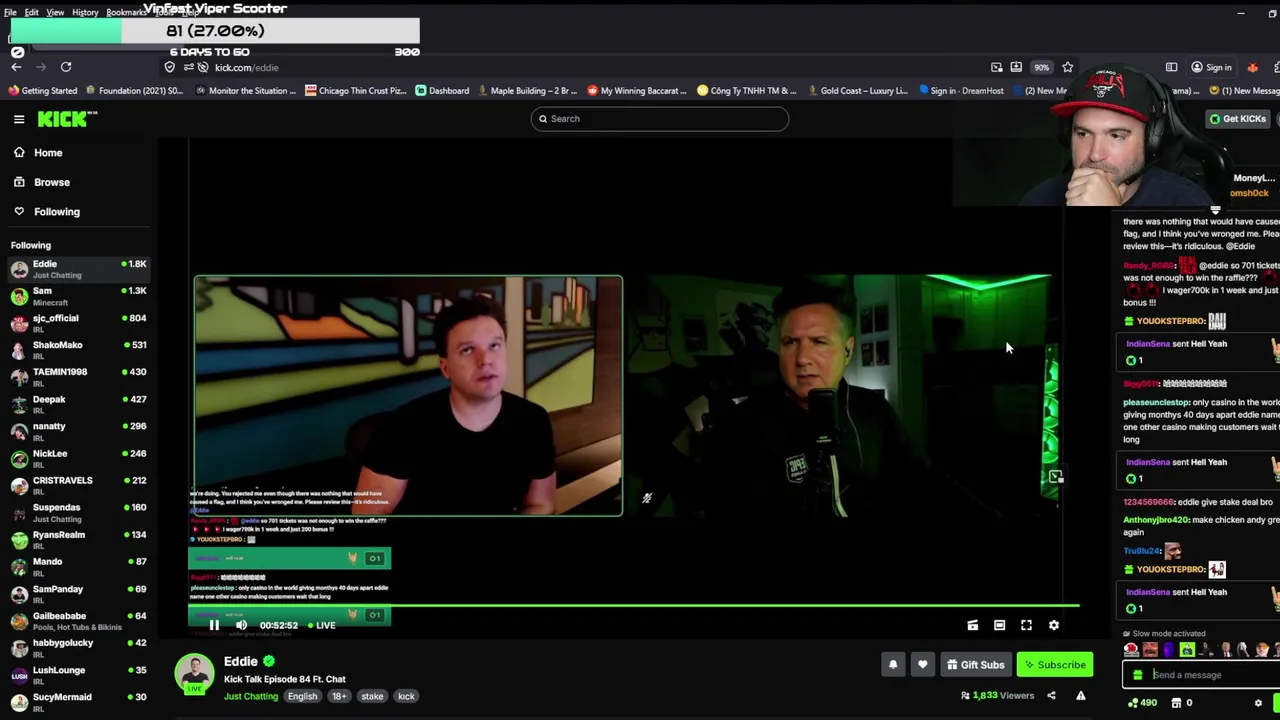Viewport: 1280px width, 720px height.
Task: Toggle theater mode on the player
Action: (x=999, y=625)
